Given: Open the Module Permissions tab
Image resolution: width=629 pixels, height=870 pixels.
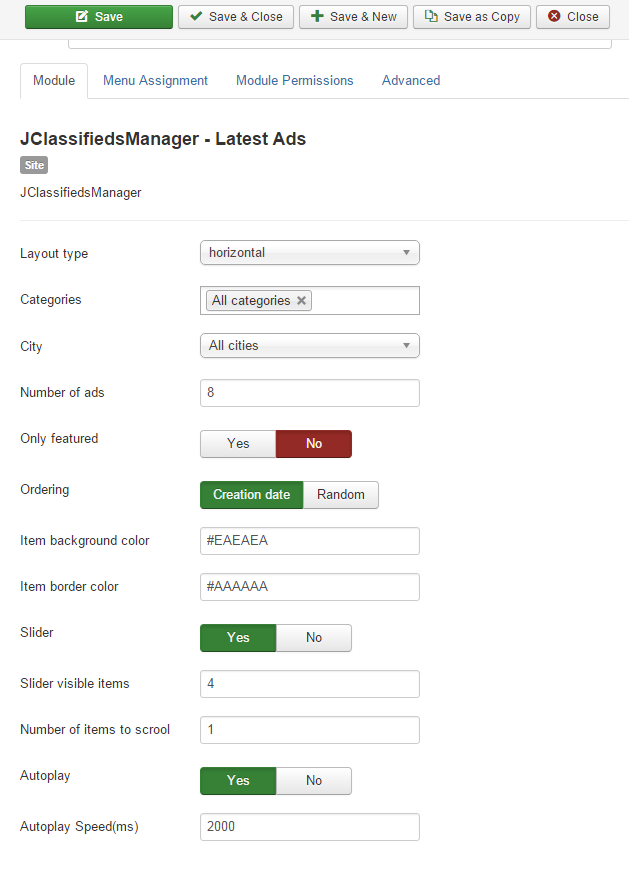Looking at the screenshot, I should [x=295, y=81].
